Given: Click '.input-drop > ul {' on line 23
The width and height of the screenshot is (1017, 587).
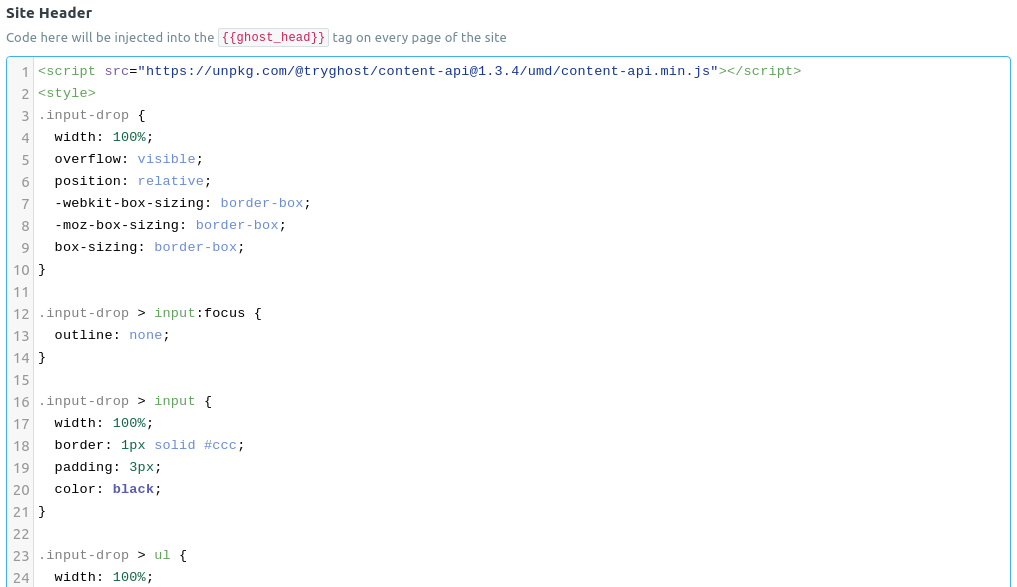Looking at the screenshot, I should pos(113,556).
